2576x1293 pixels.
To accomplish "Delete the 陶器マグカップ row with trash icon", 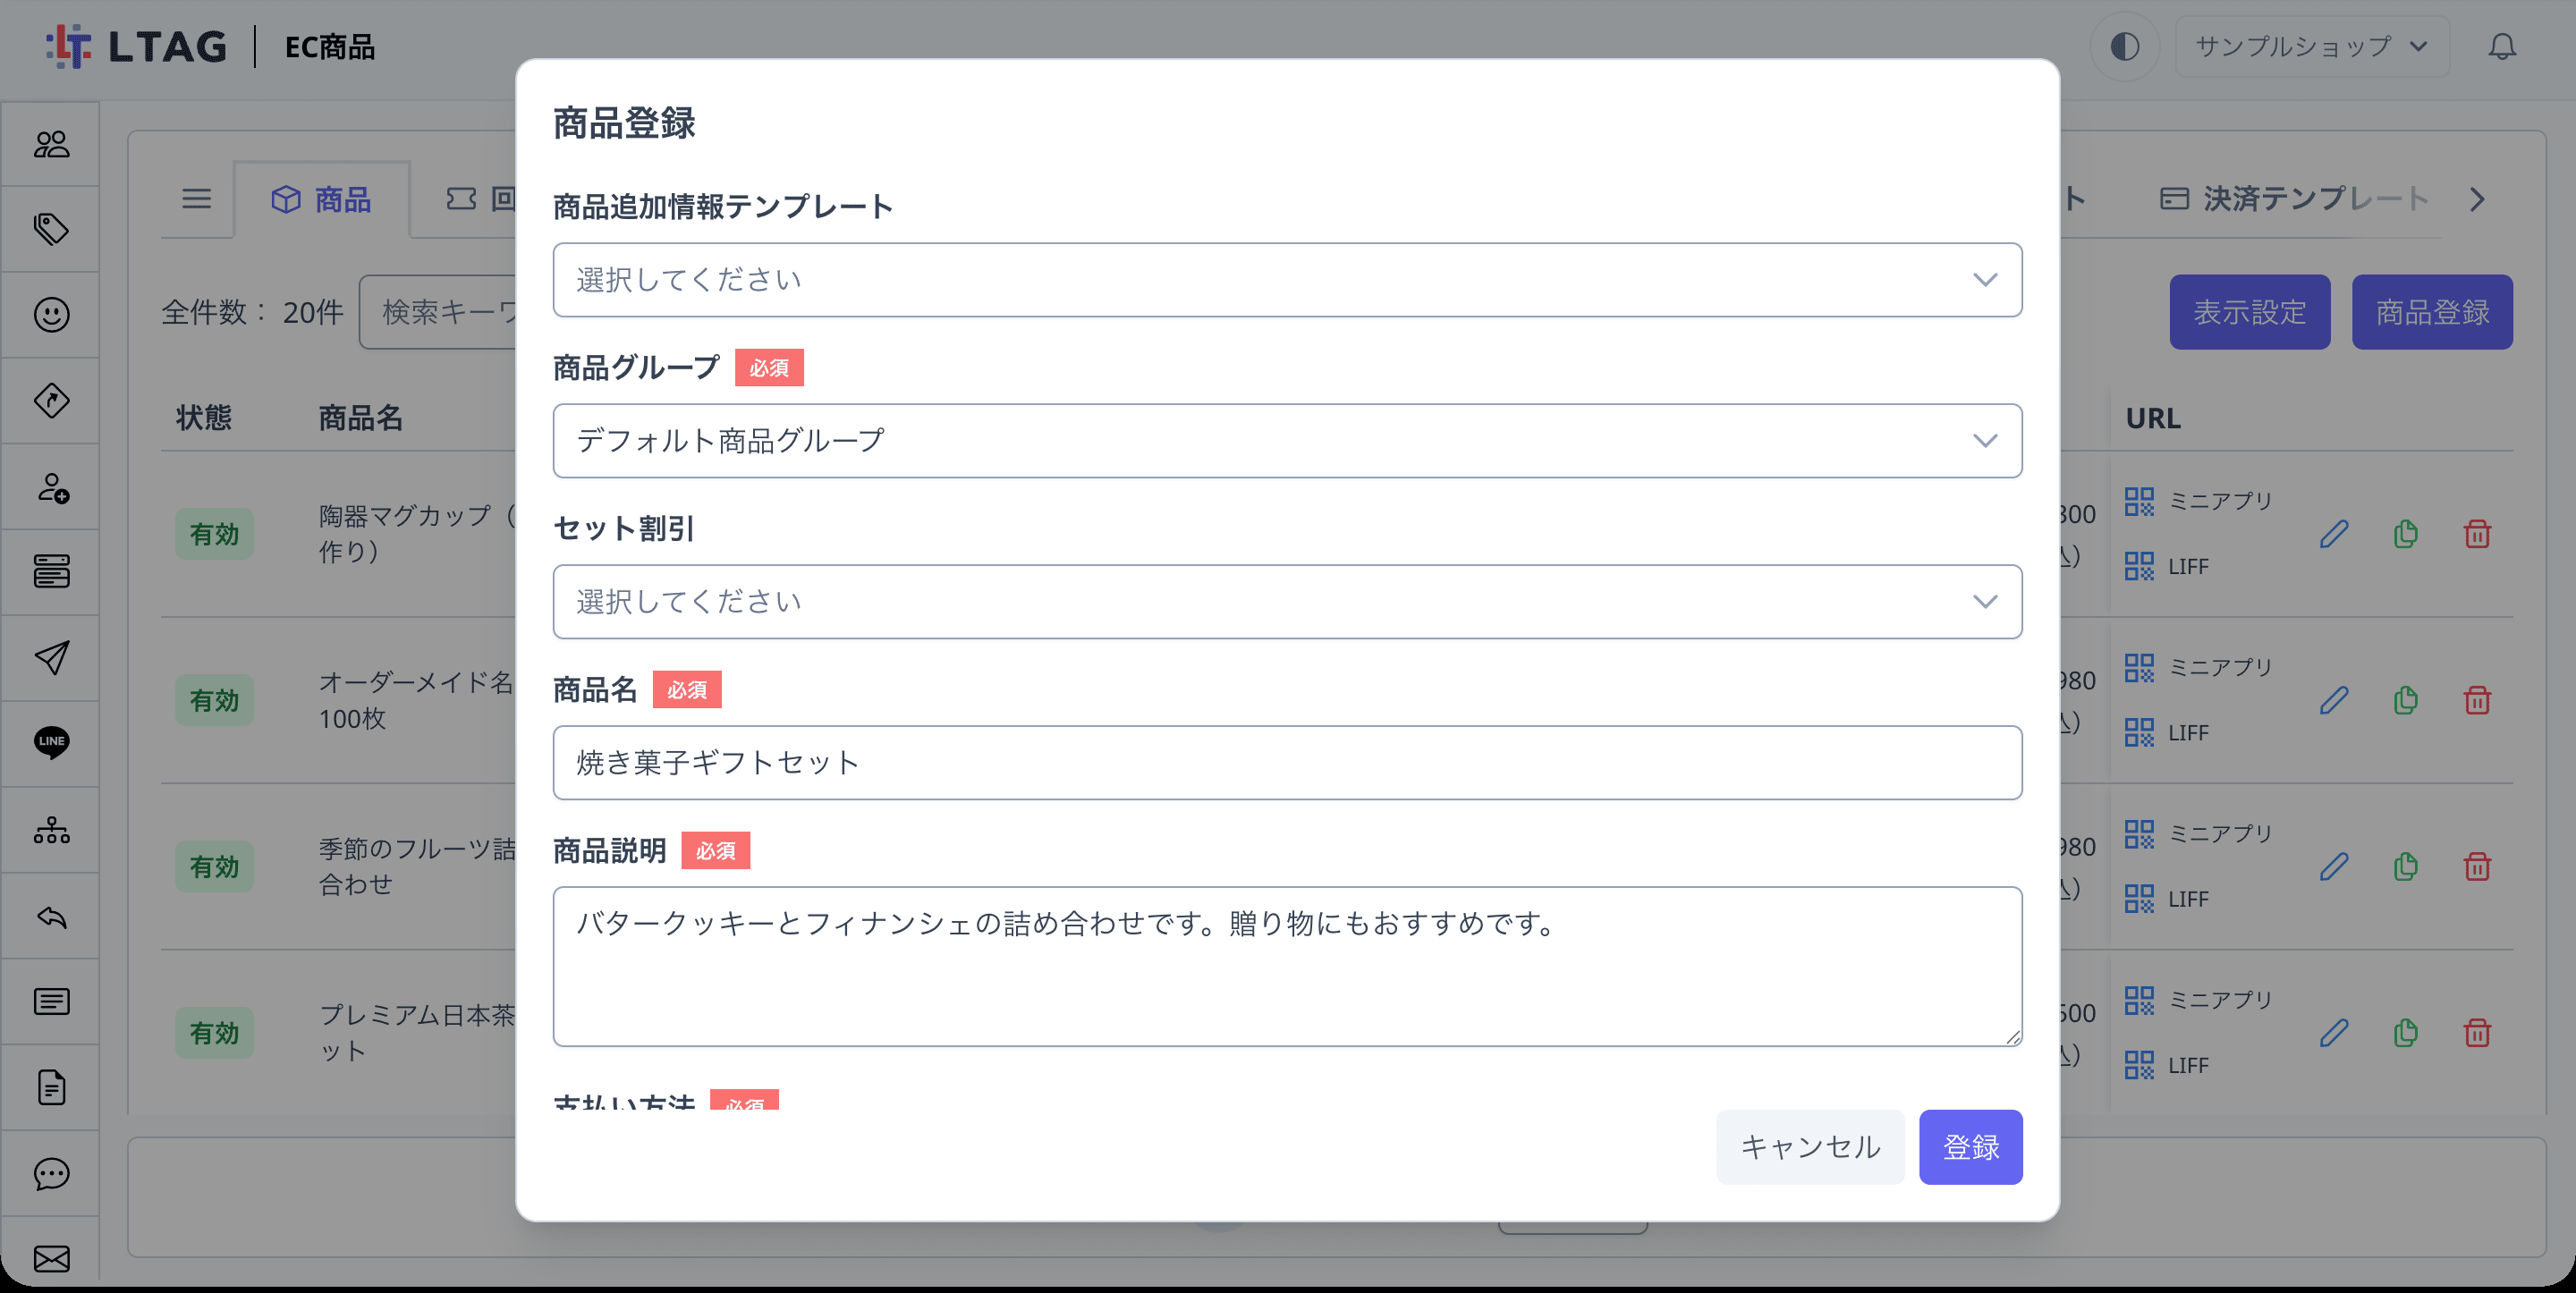I will pyautogui.click(x=2477, y=534).
